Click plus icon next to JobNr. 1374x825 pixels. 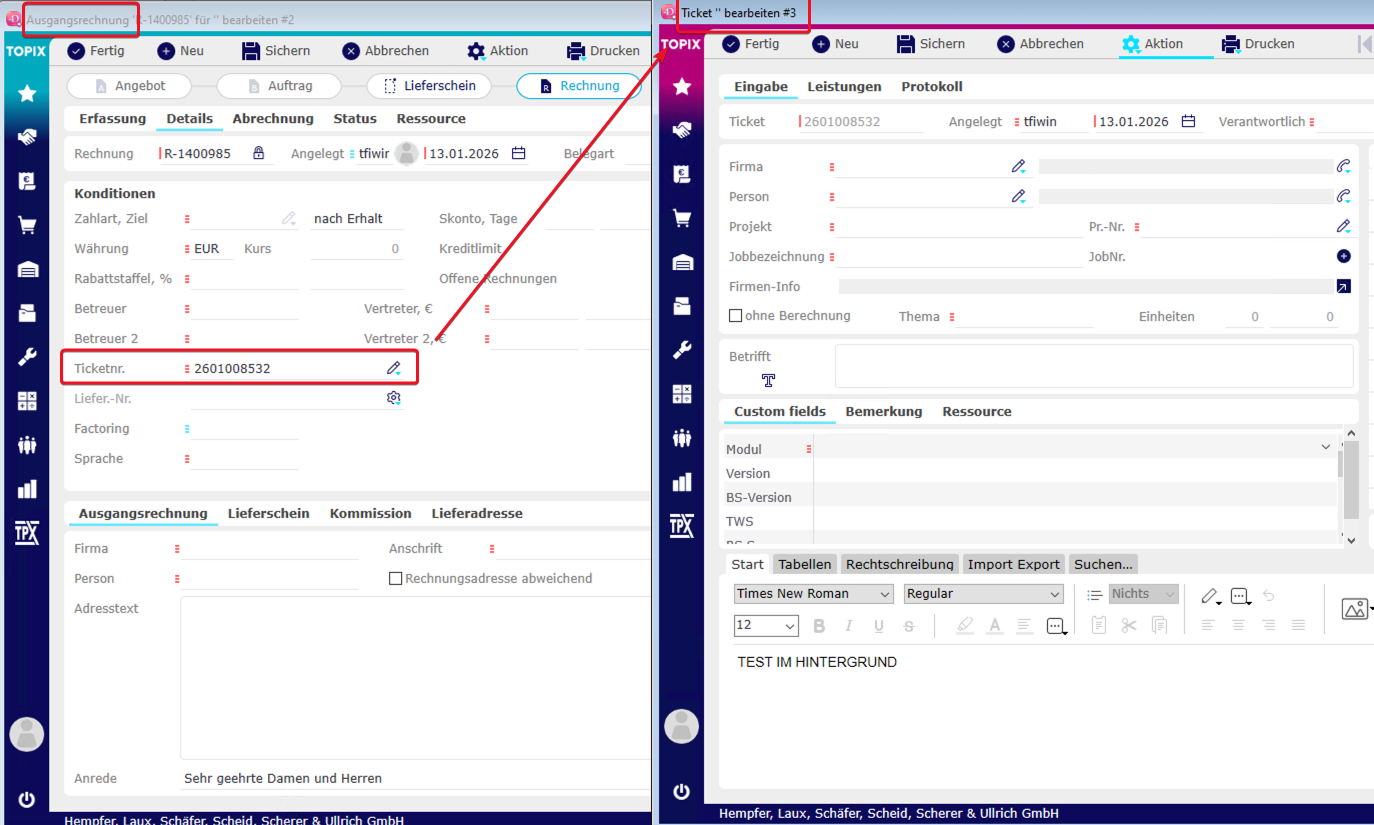[1344, 257]
